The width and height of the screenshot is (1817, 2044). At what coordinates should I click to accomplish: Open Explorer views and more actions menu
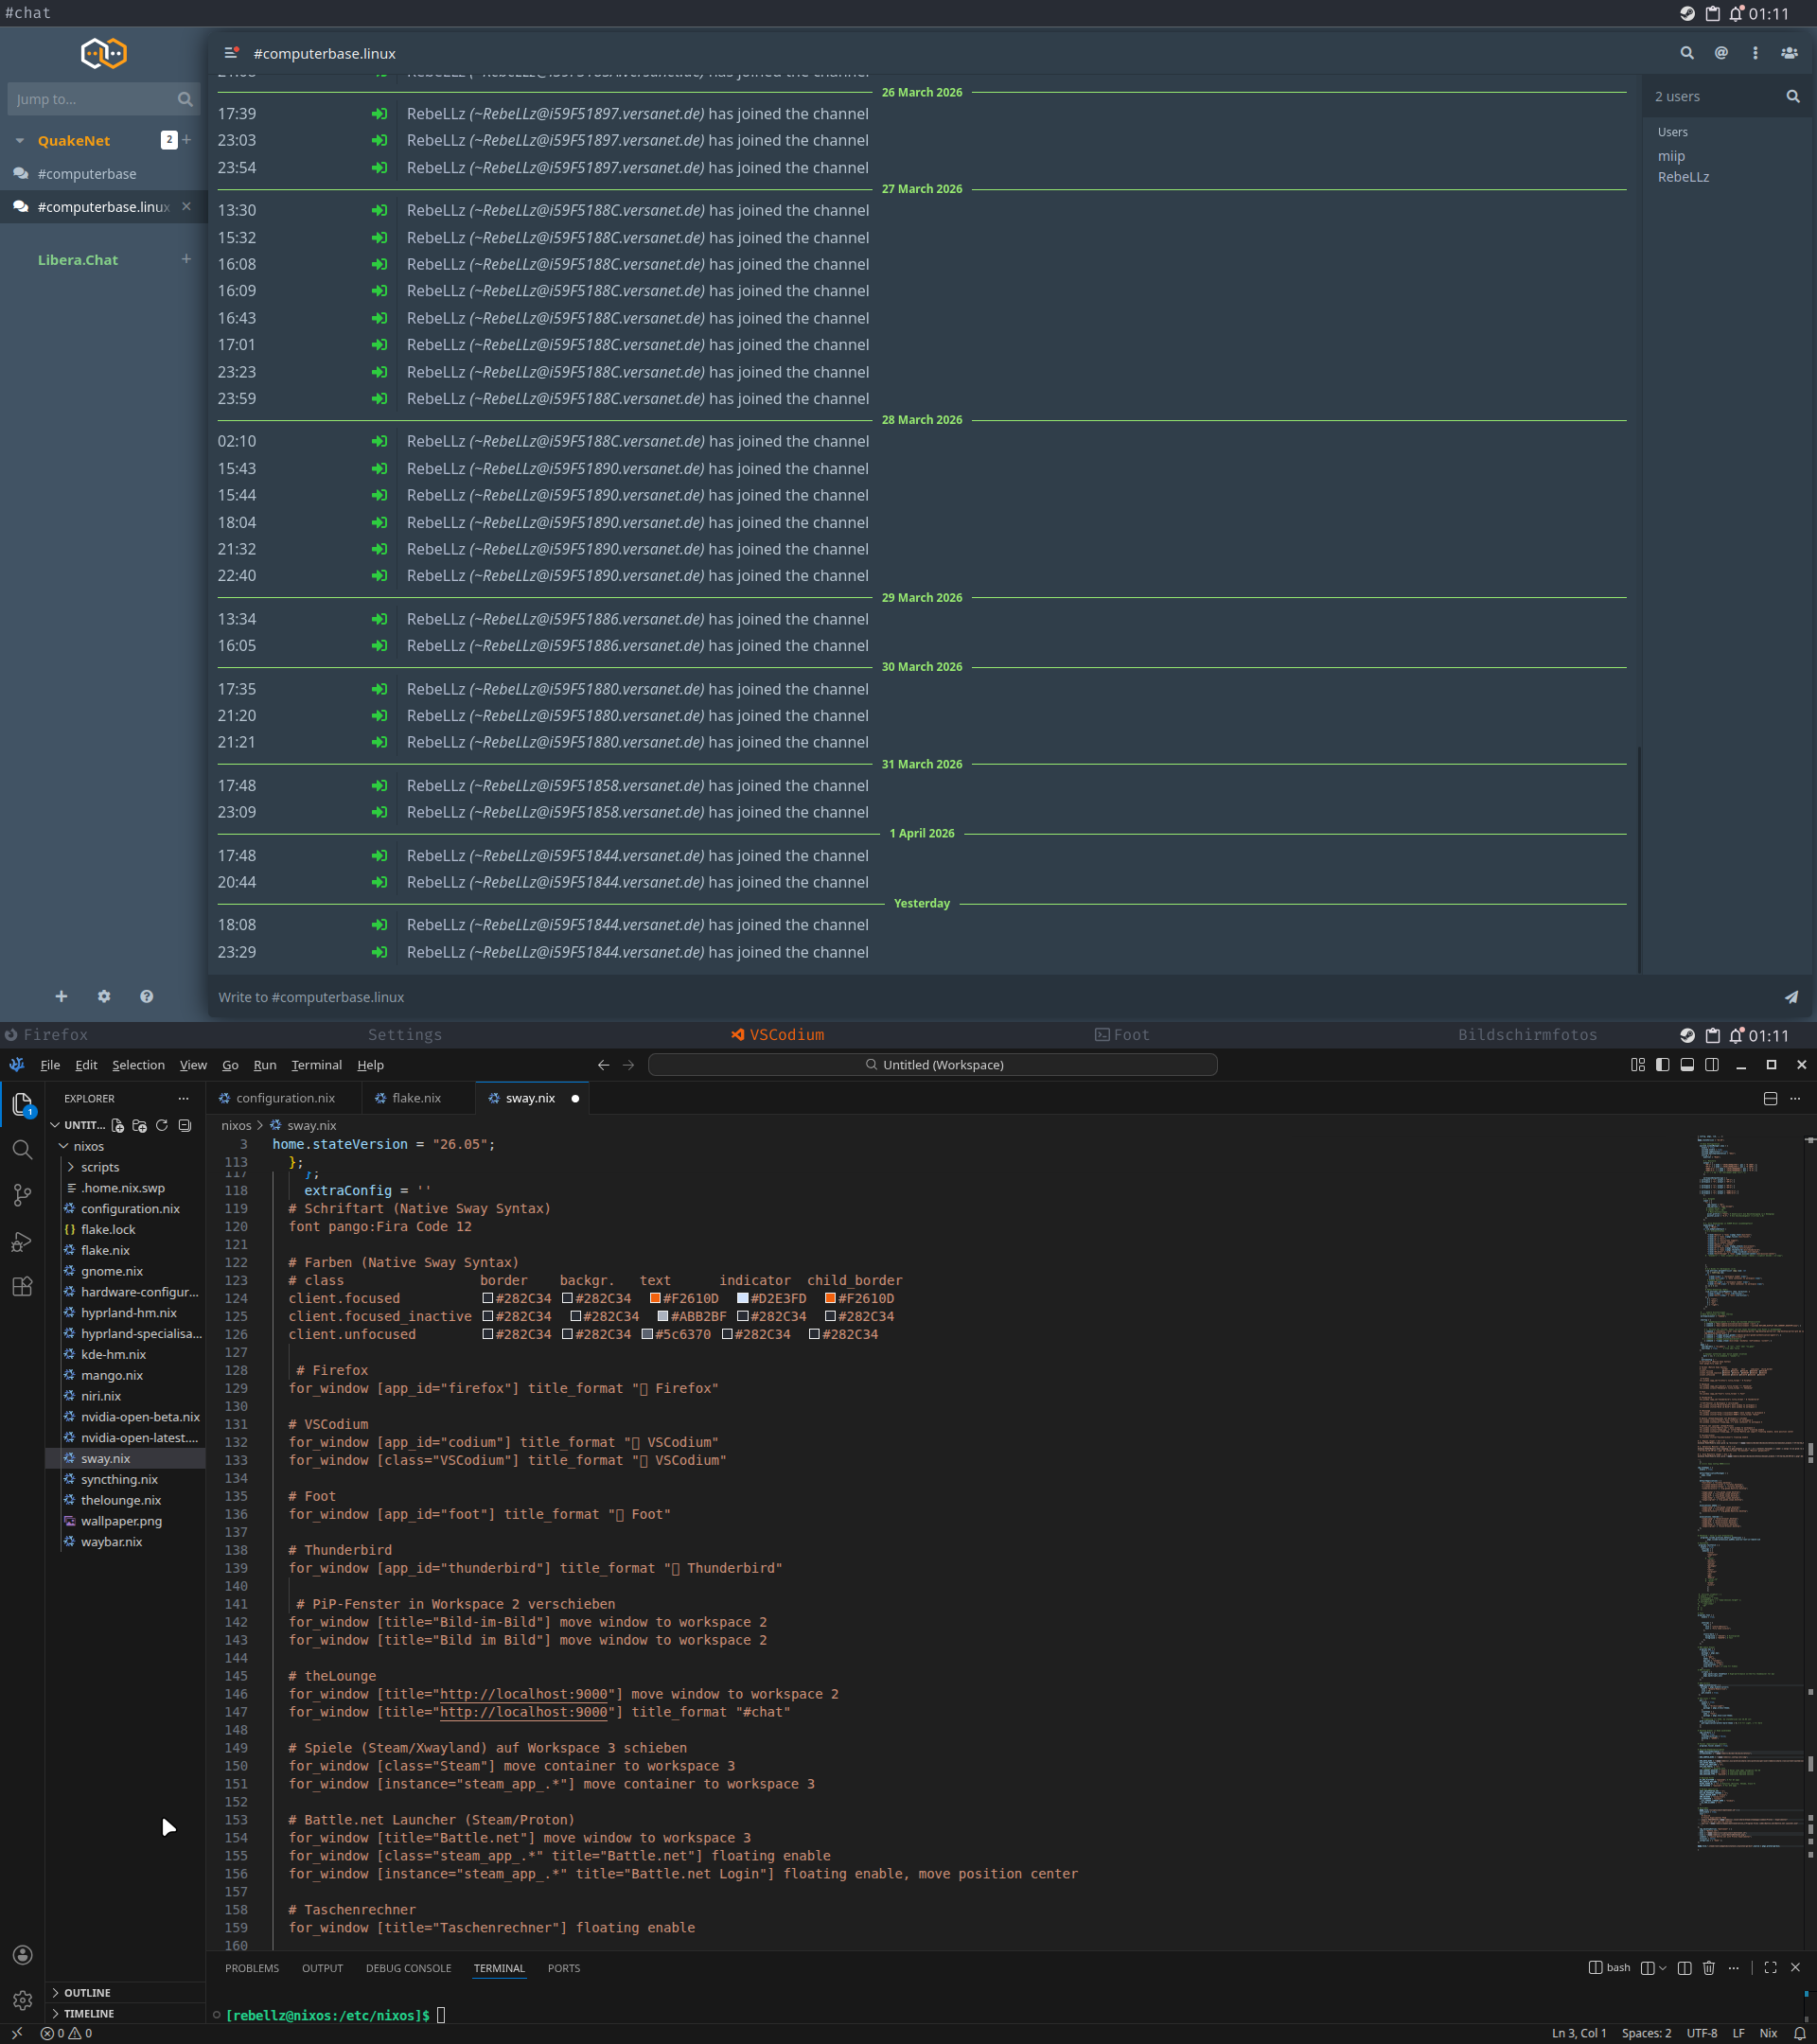click(183, 1098)
